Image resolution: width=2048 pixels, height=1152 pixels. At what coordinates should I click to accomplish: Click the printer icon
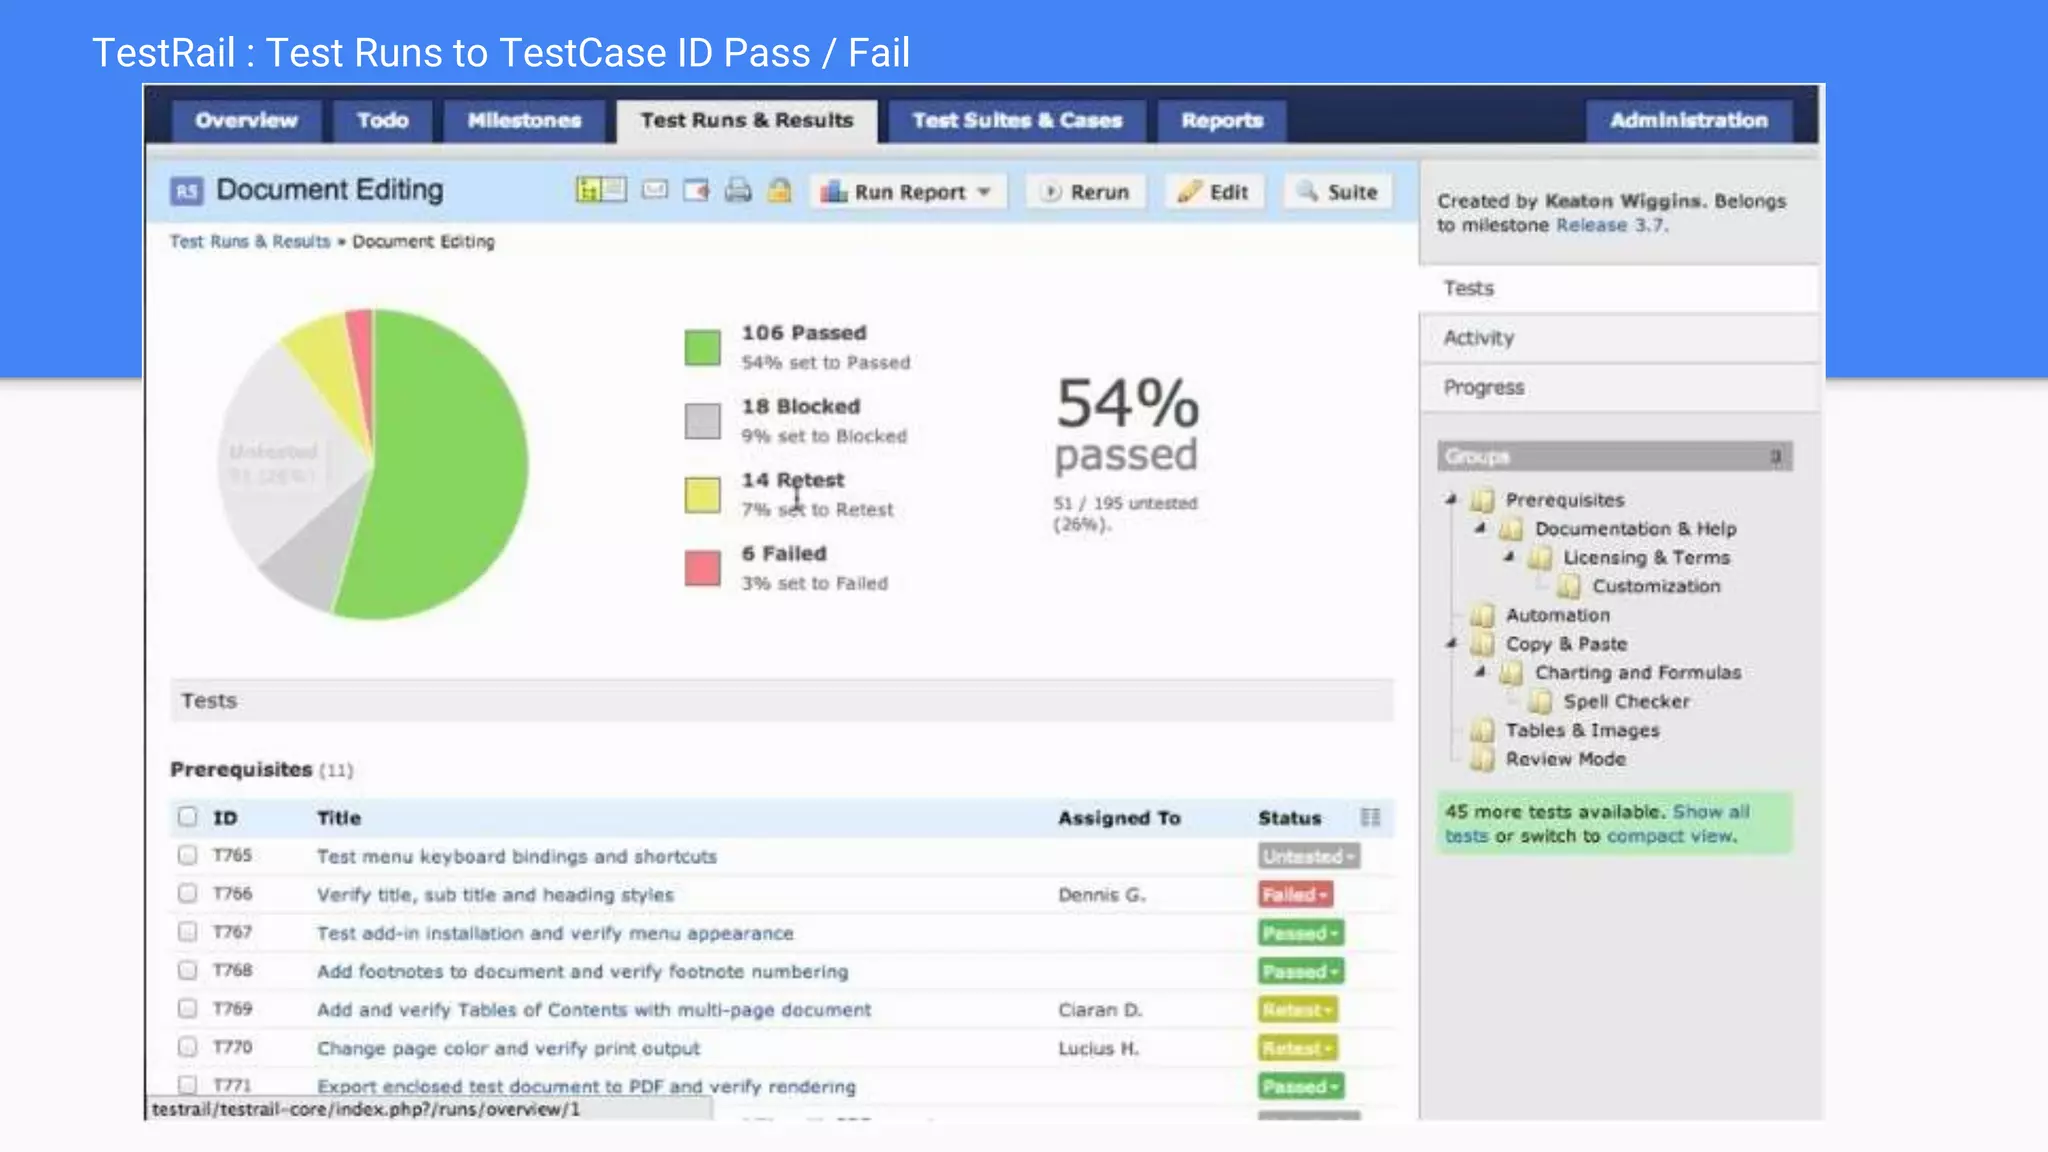(738, 190)
